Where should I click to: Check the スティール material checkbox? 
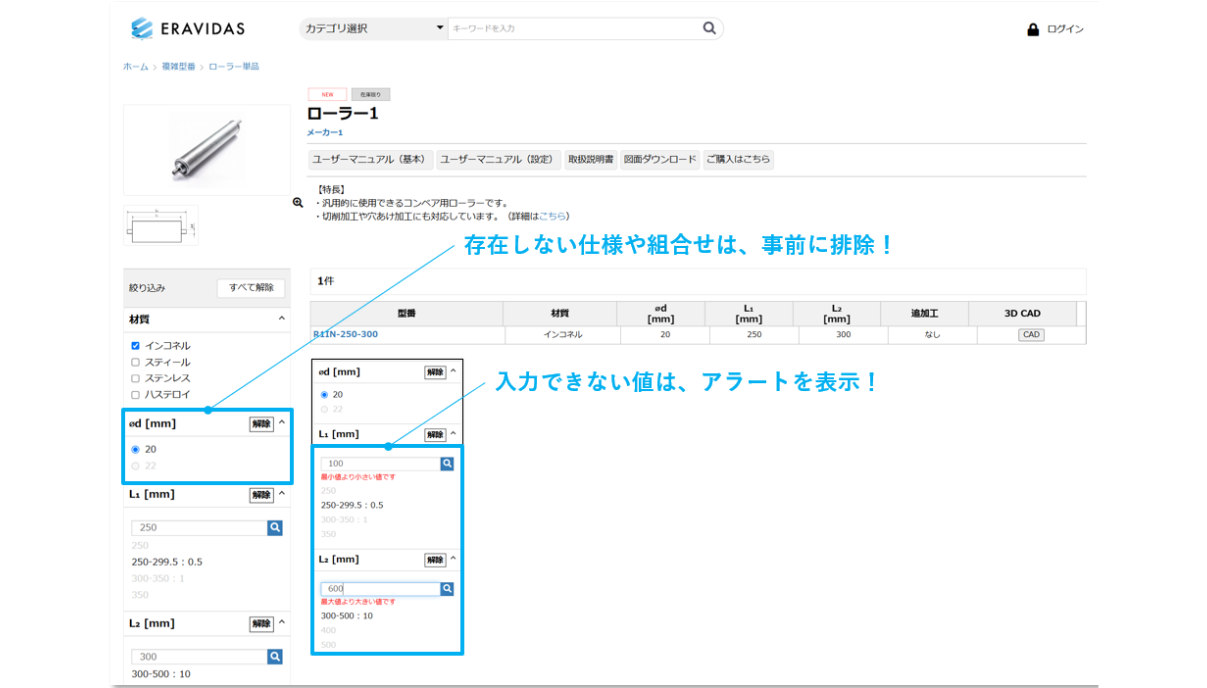click(x=136, y=362)
